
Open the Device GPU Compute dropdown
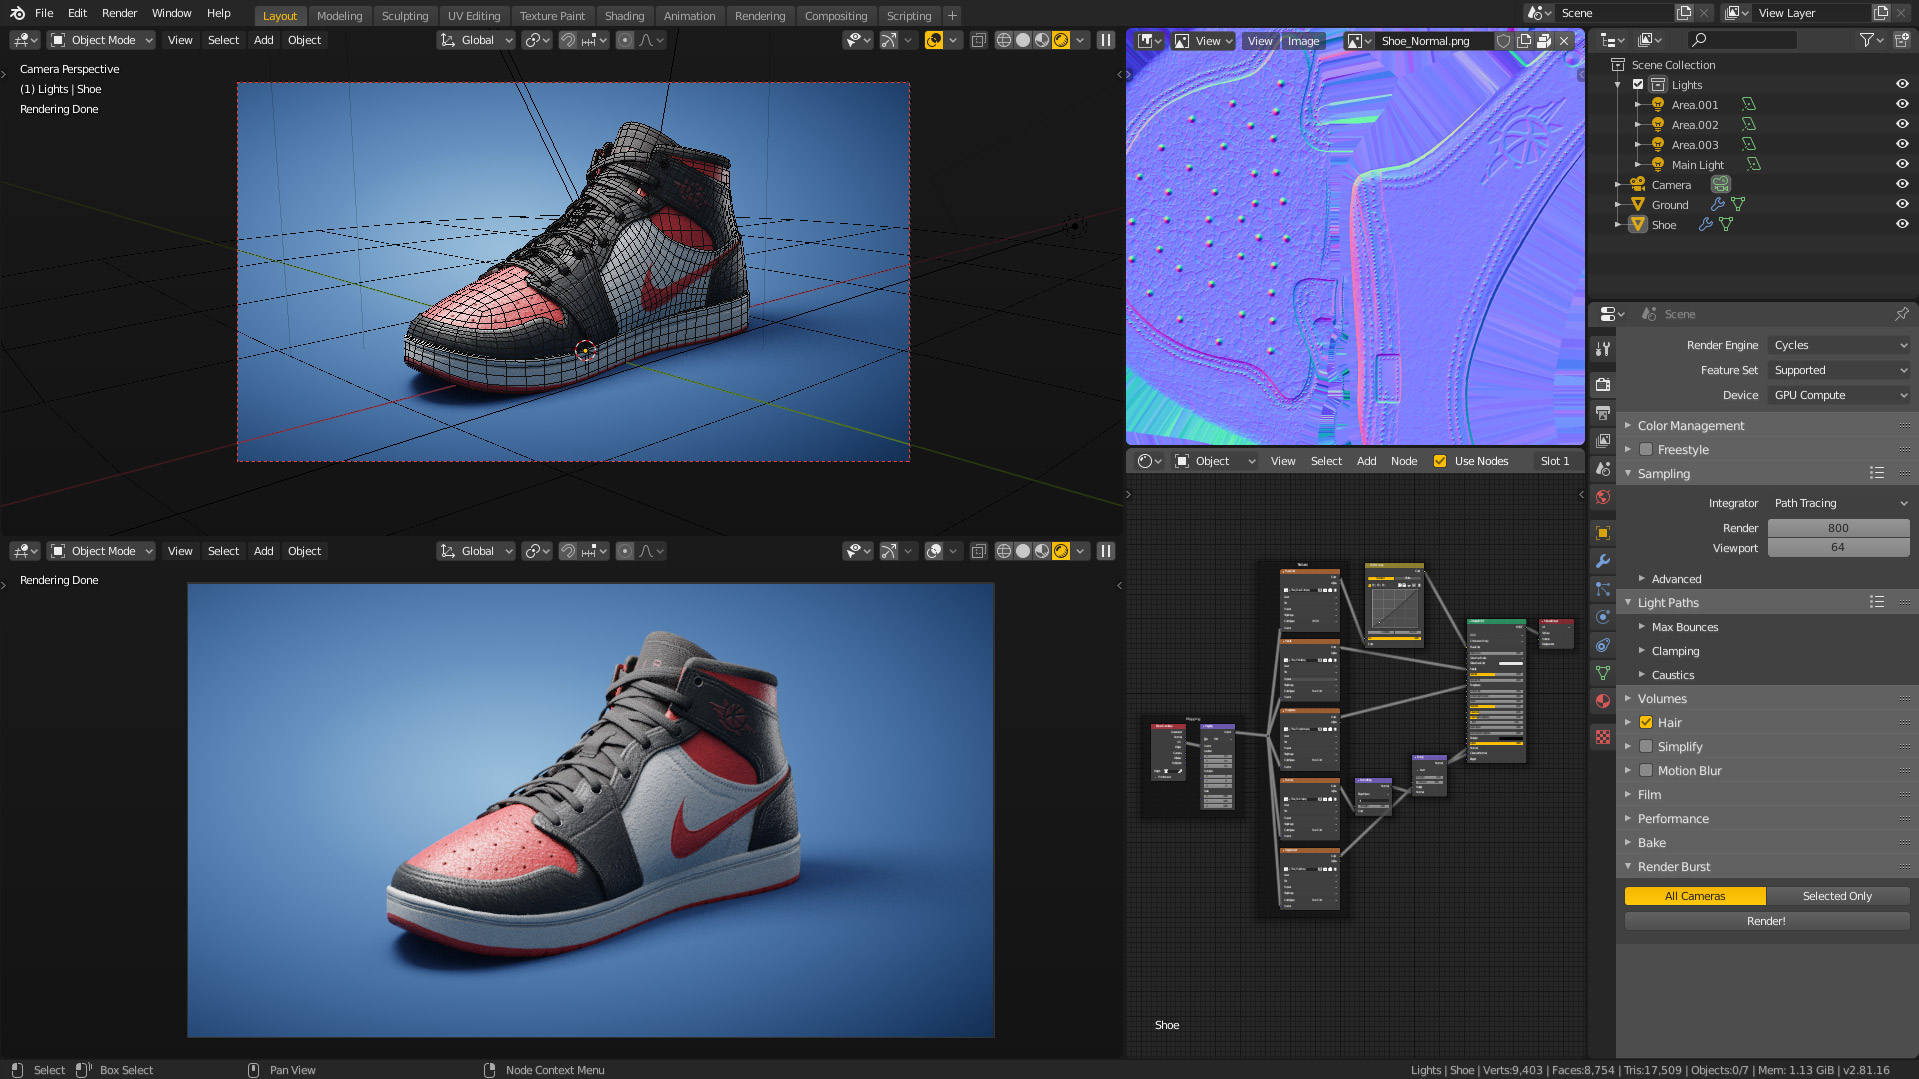1838,395
